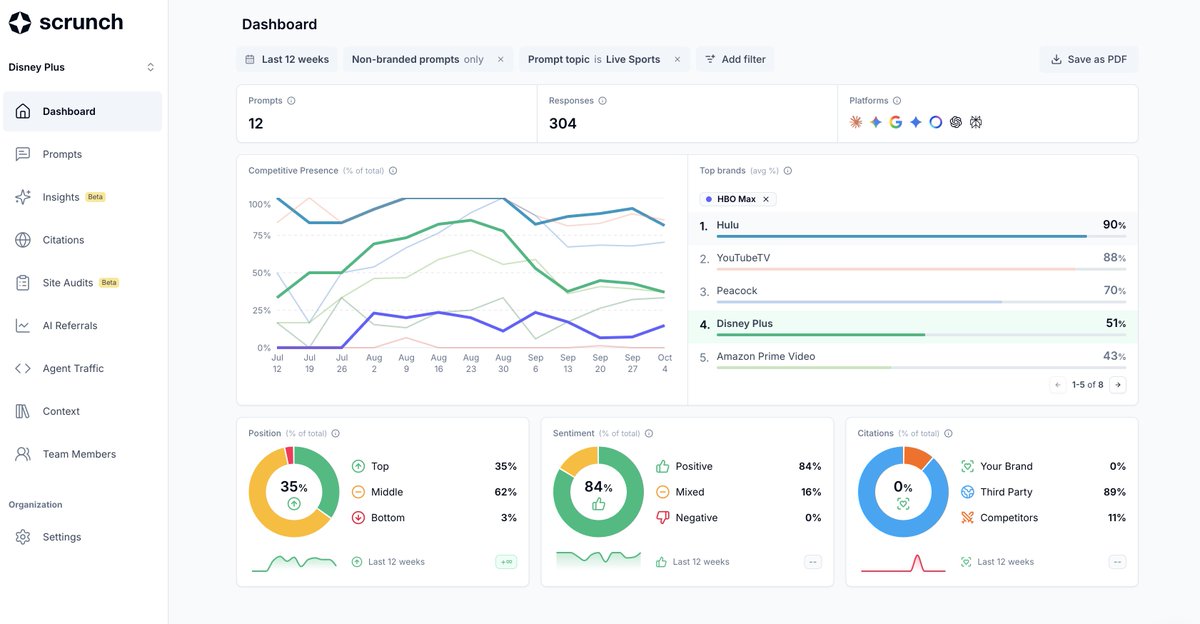Open Agent Traffic in the sidebar
1200x624 pixels.
(82, 369)
